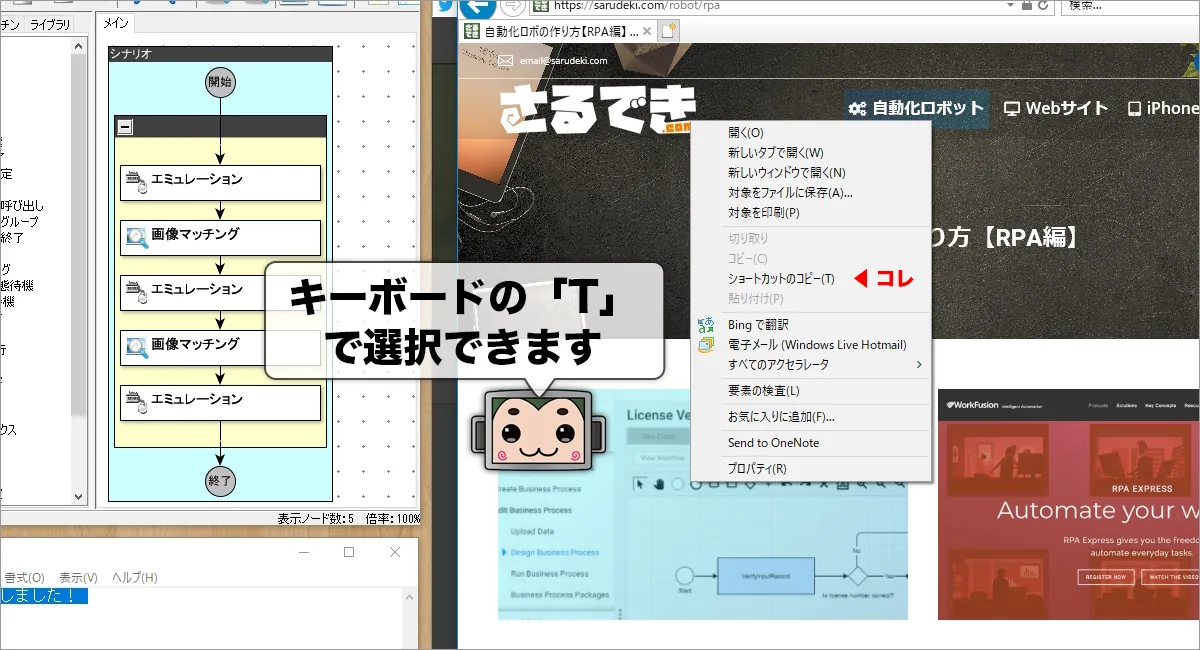This screenshot has width=1200, height=650.
Task: Choose Send to OneNote in the context menu
Action: coord(811,443)
